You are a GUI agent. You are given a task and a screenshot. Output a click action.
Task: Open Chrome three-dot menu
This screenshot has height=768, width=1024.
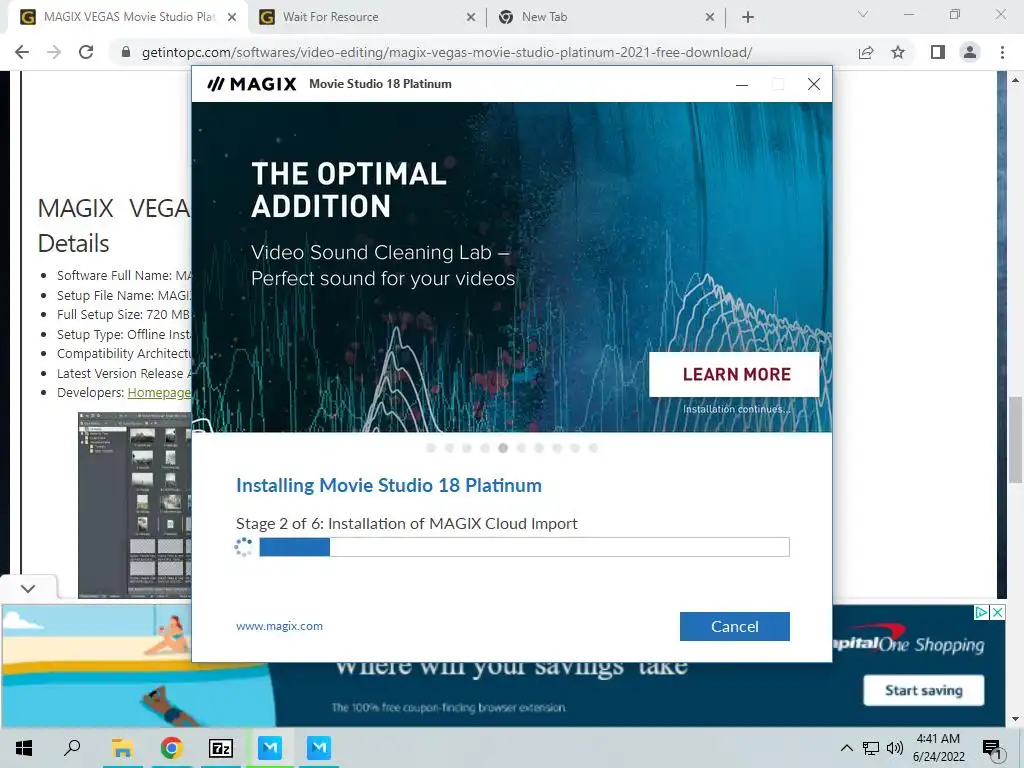point(1002,52)
